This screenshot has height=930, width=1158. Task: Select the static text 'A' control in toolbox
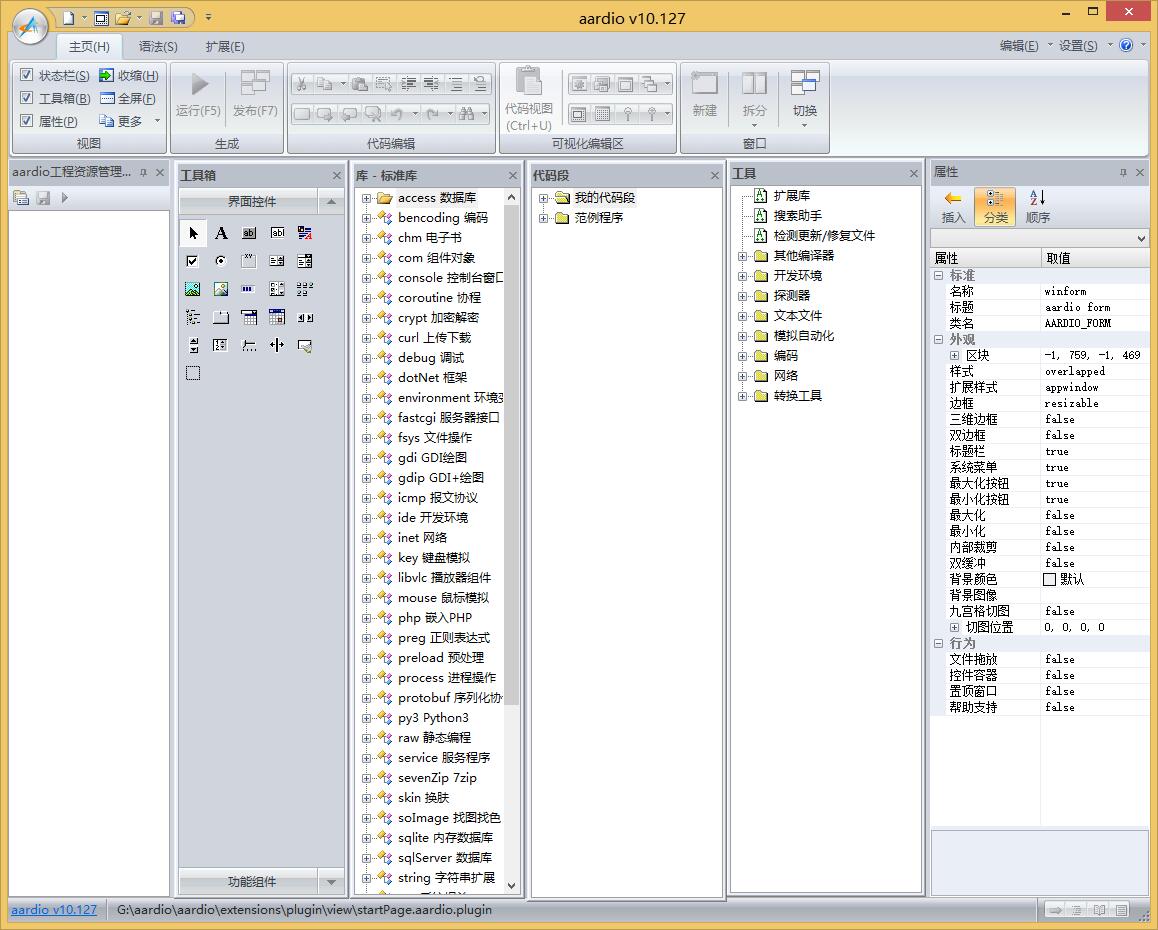[x=221, y=233]
